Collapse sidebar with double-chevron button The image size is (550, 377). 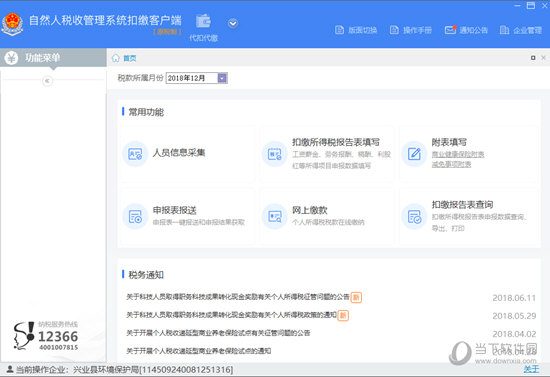[x=47, y=81]
